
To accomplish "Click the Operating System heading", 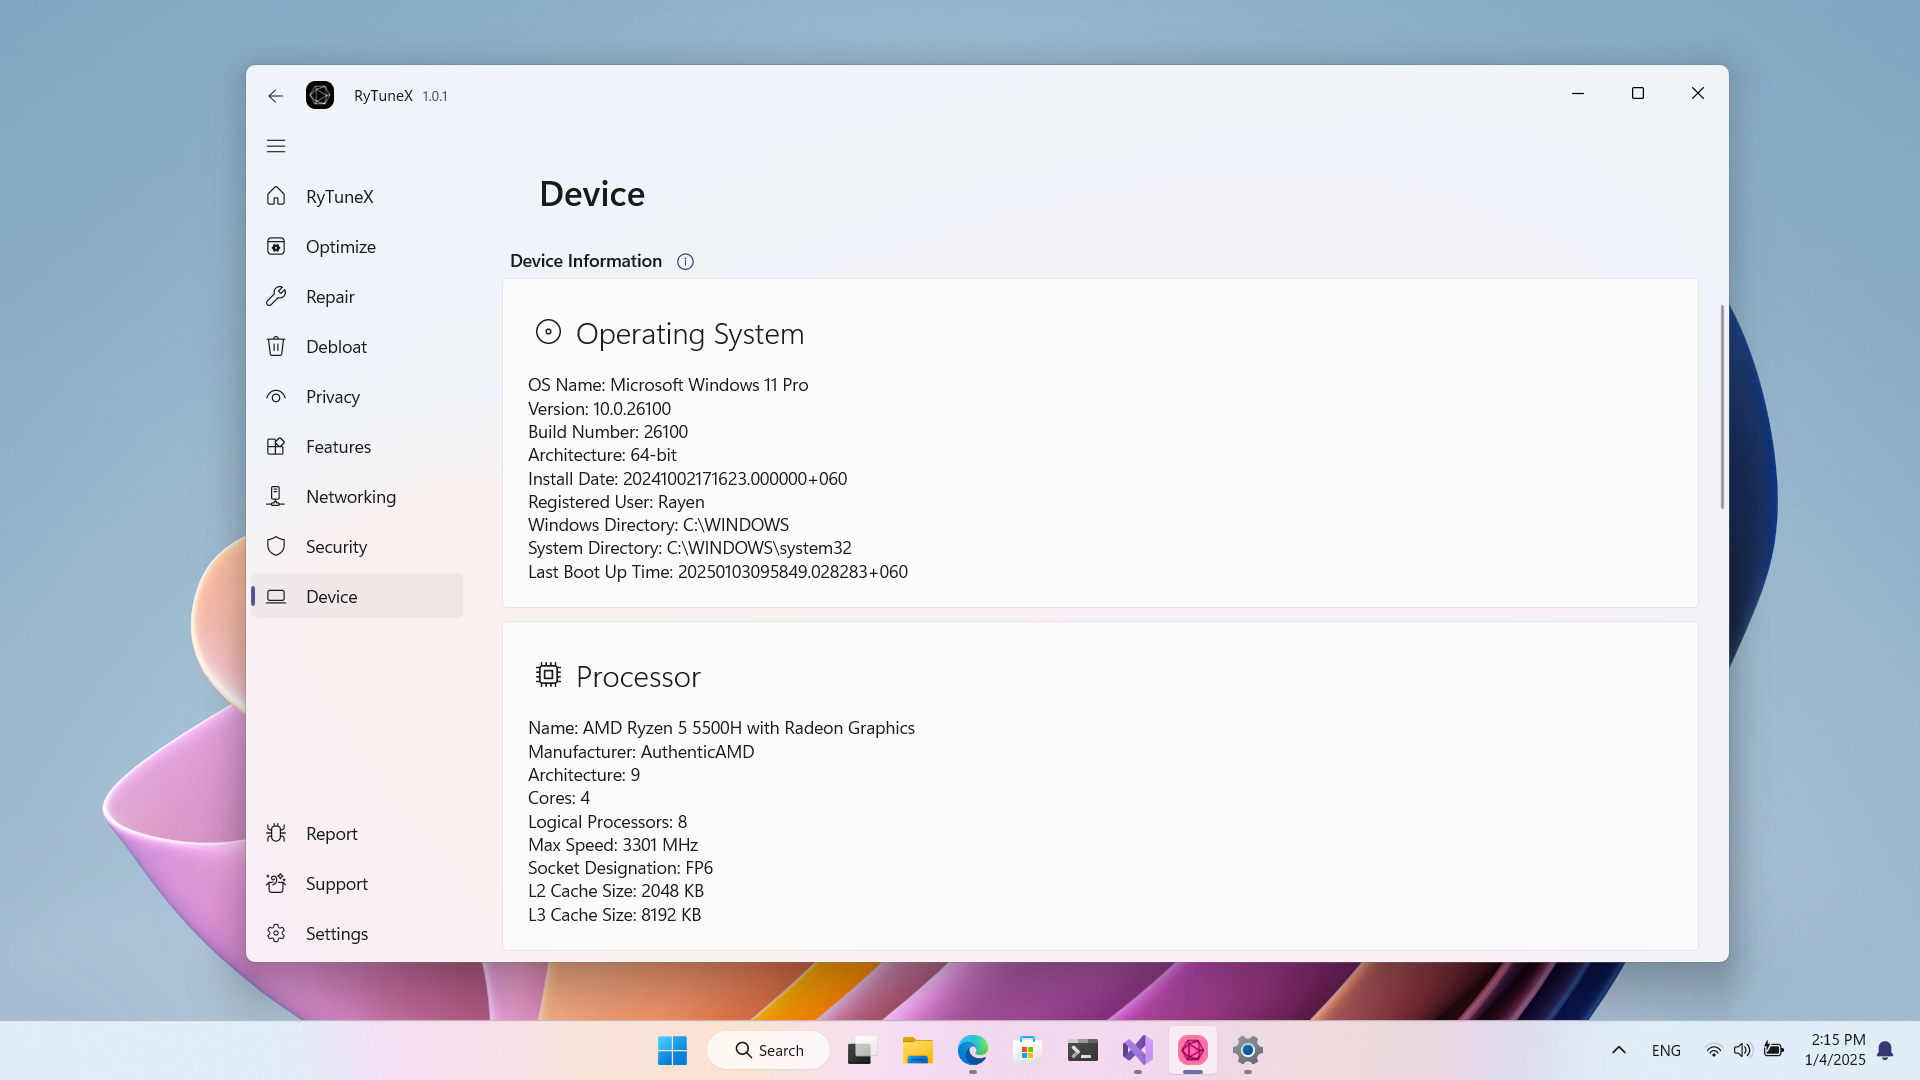I will point(690,334).
